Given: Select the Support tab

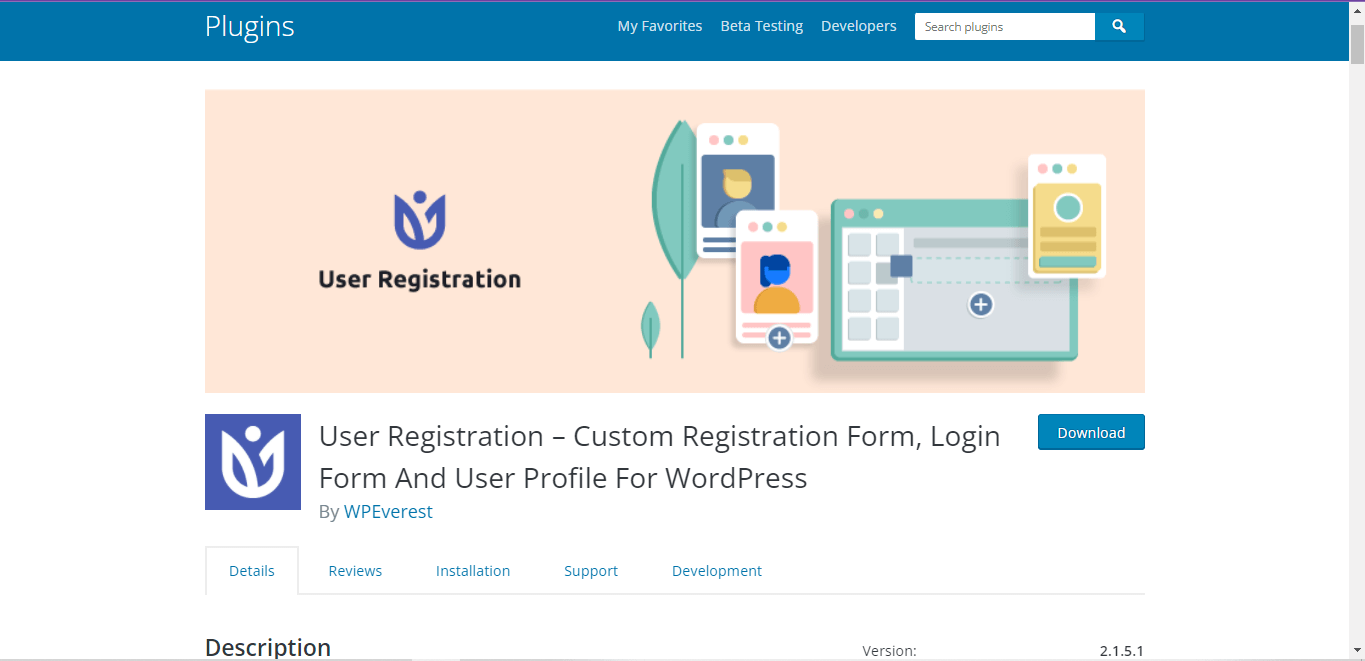Looking at the screenshot, I should tap(590, 570).
